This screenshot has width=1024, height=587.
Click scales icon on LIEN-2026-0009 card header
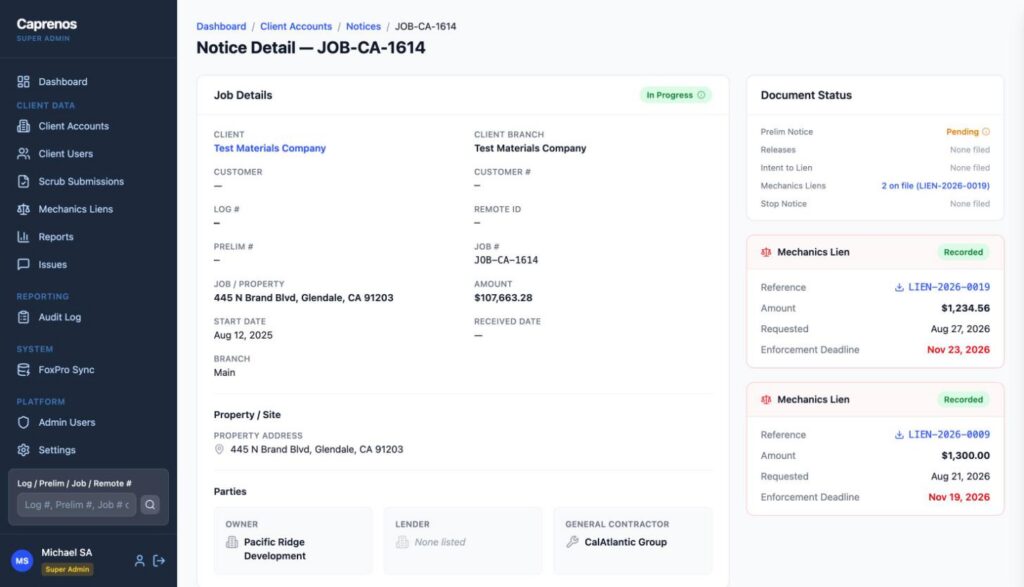point(766,400)
